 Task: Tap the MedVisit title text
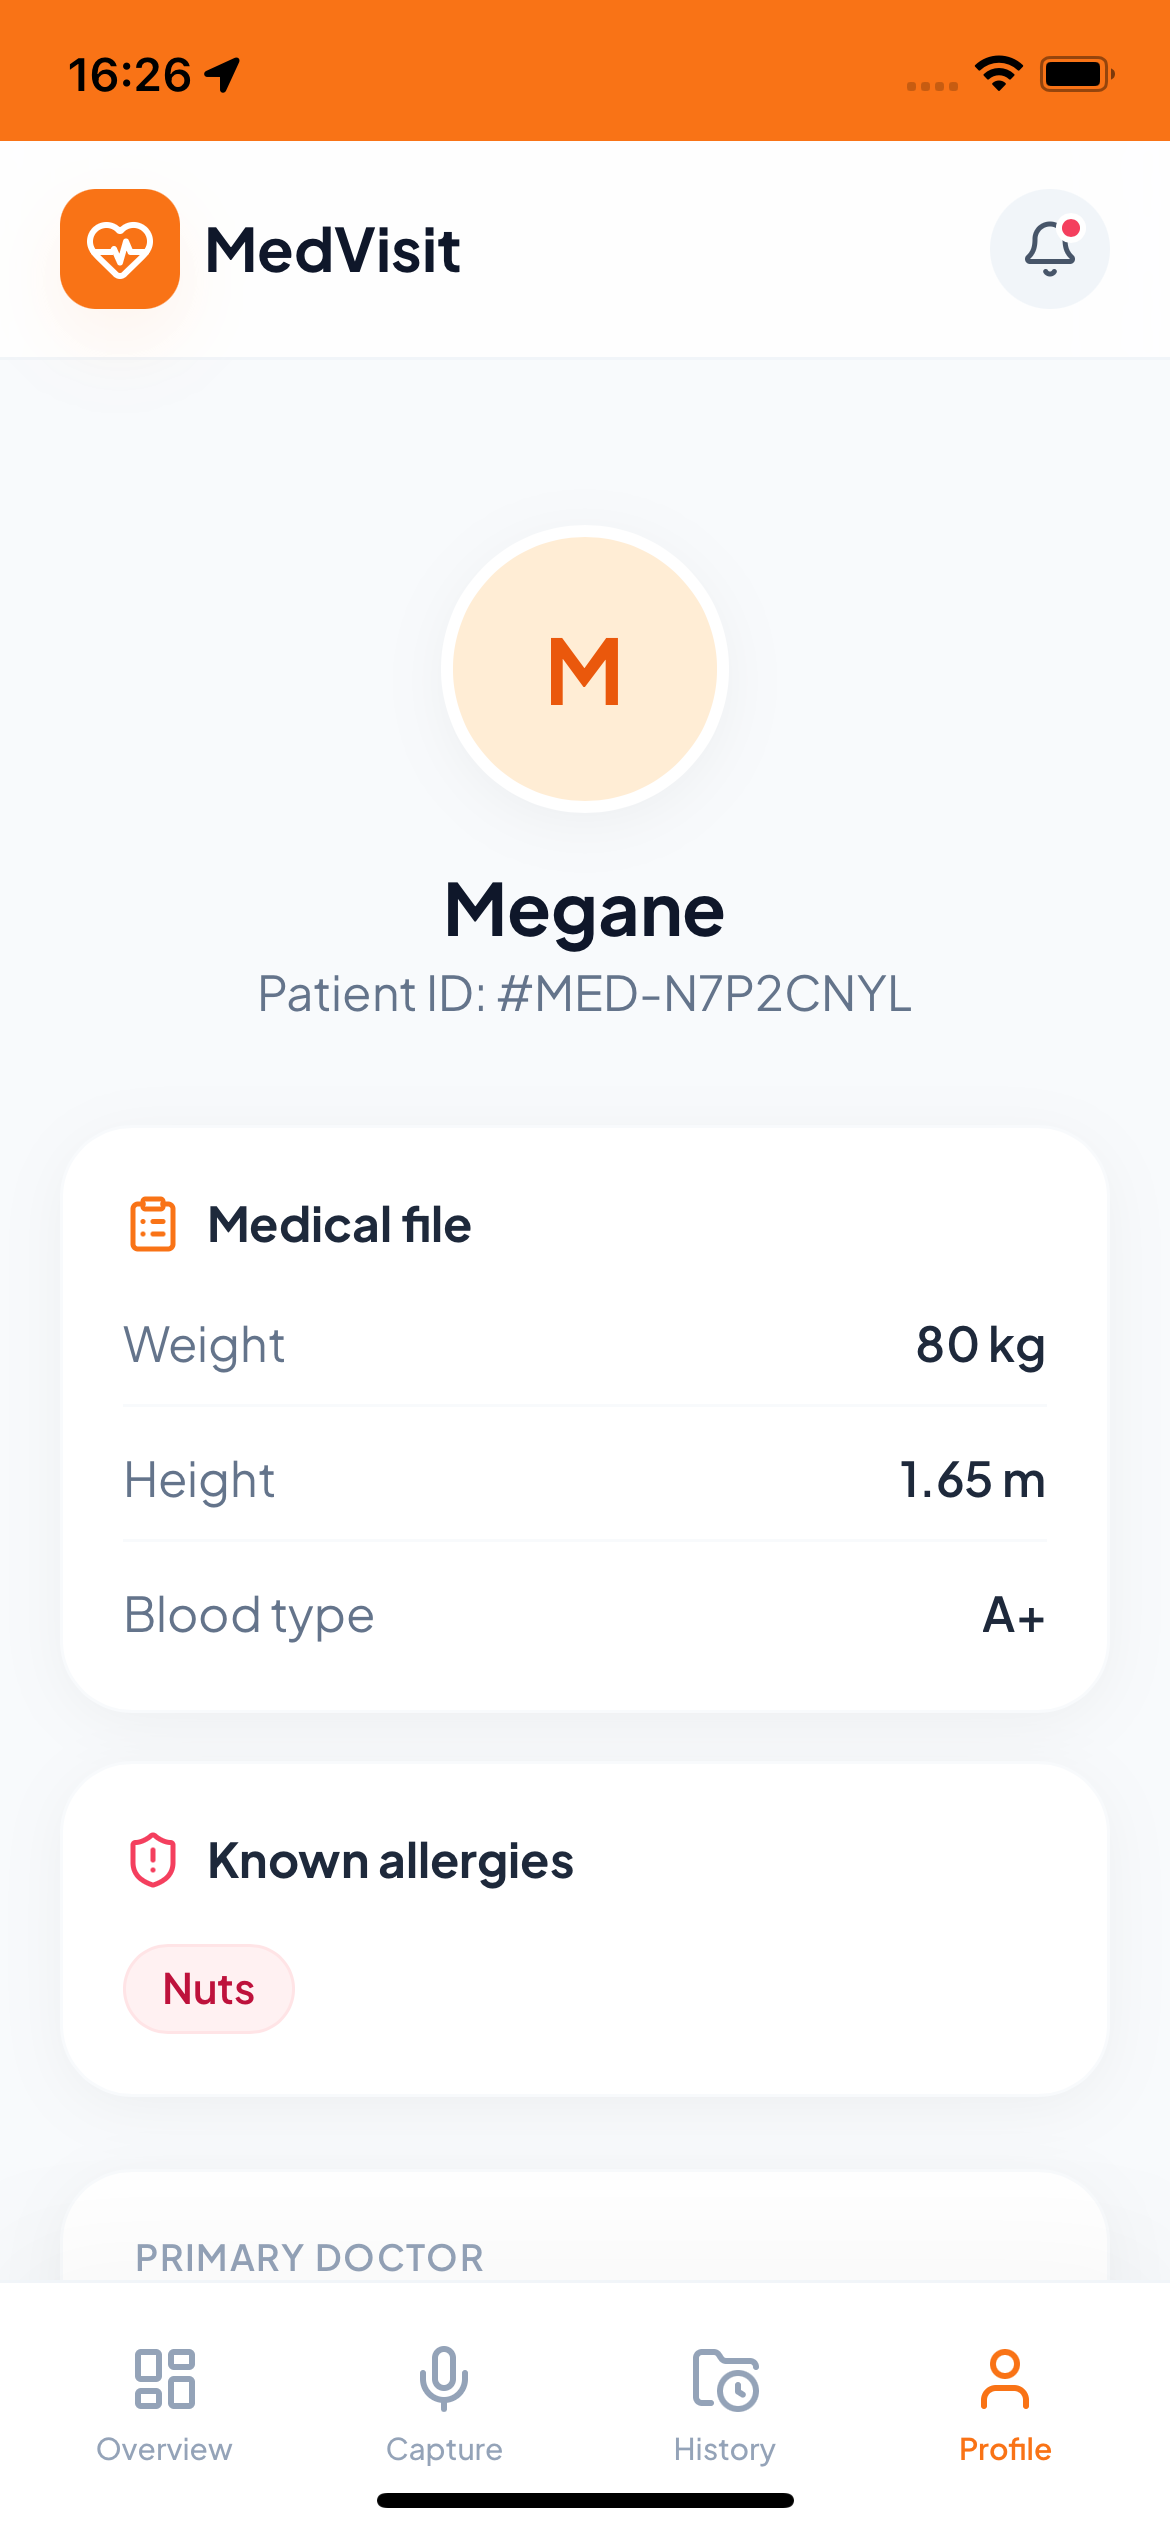pyautogui.click(x=333, y=250)
